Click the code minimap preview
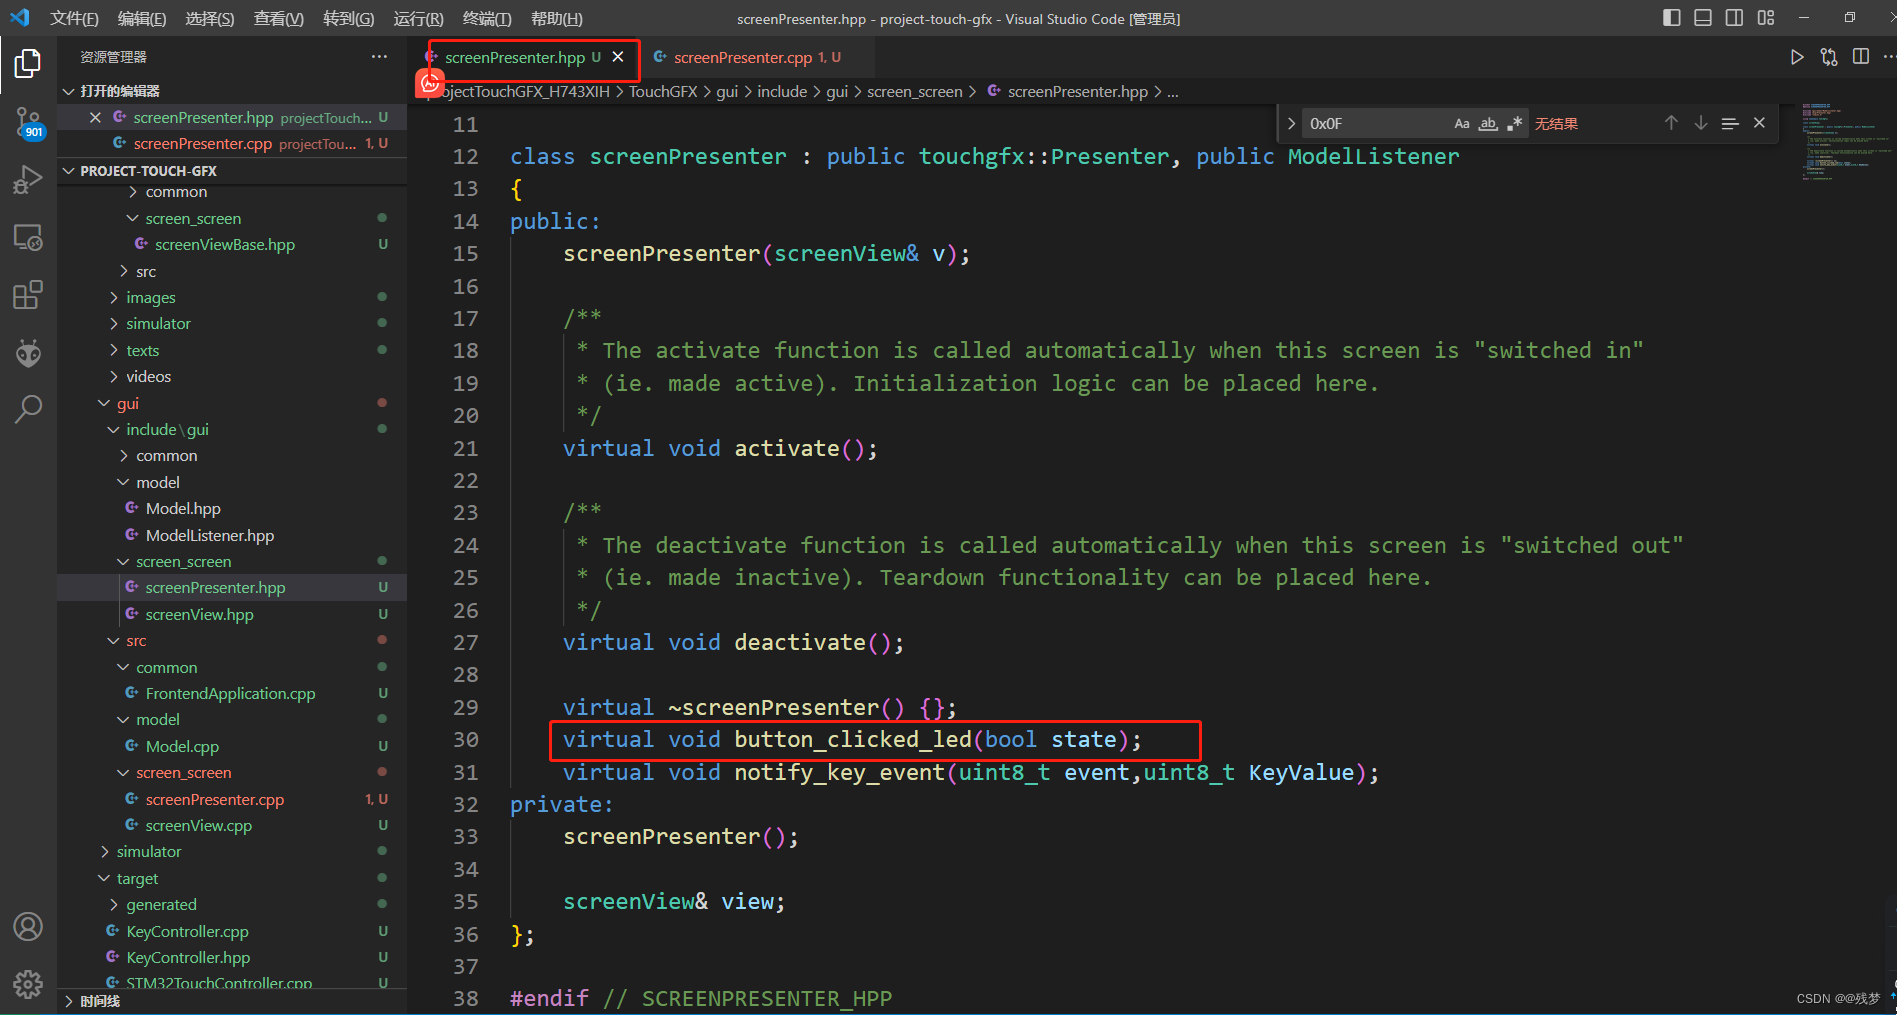This screenshot has width=1897, height=1015. point(1848,141)
